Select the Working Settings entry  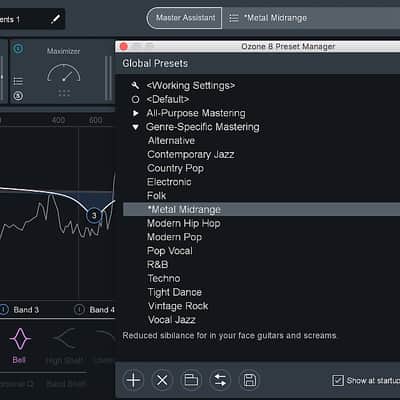click(191, 86)
